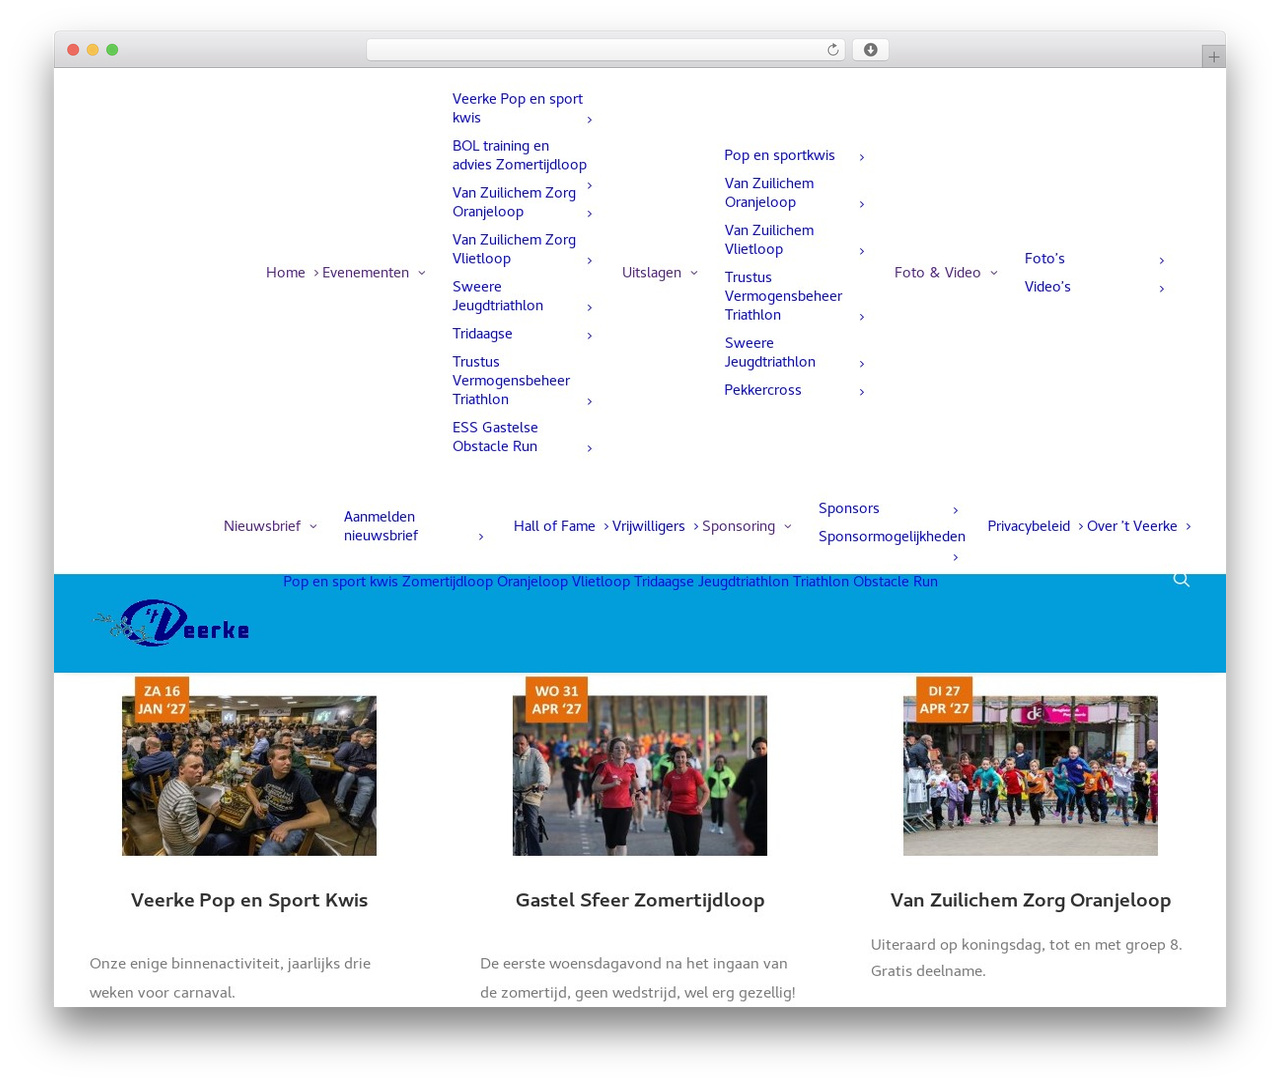Open the Privacybeleid menu item
Viewport: 1280px width, 1084px height.
[1028, 526]
